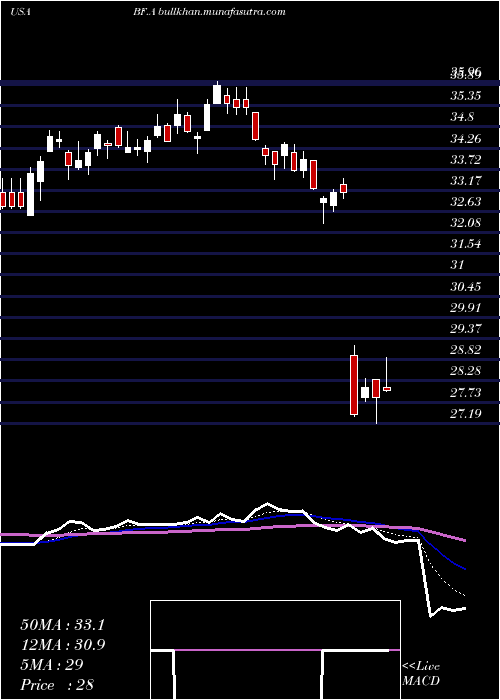
Task: Click the 50MA : 33.1 readout
Action: point(62,625)
